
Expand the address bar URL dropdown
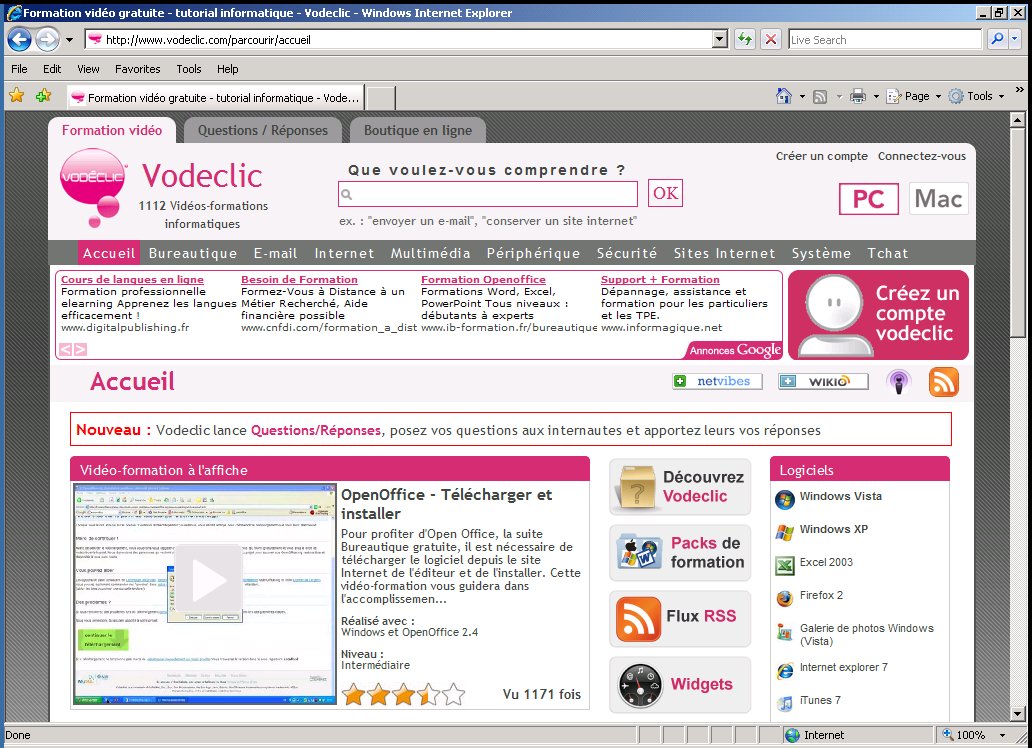(720, 40)
